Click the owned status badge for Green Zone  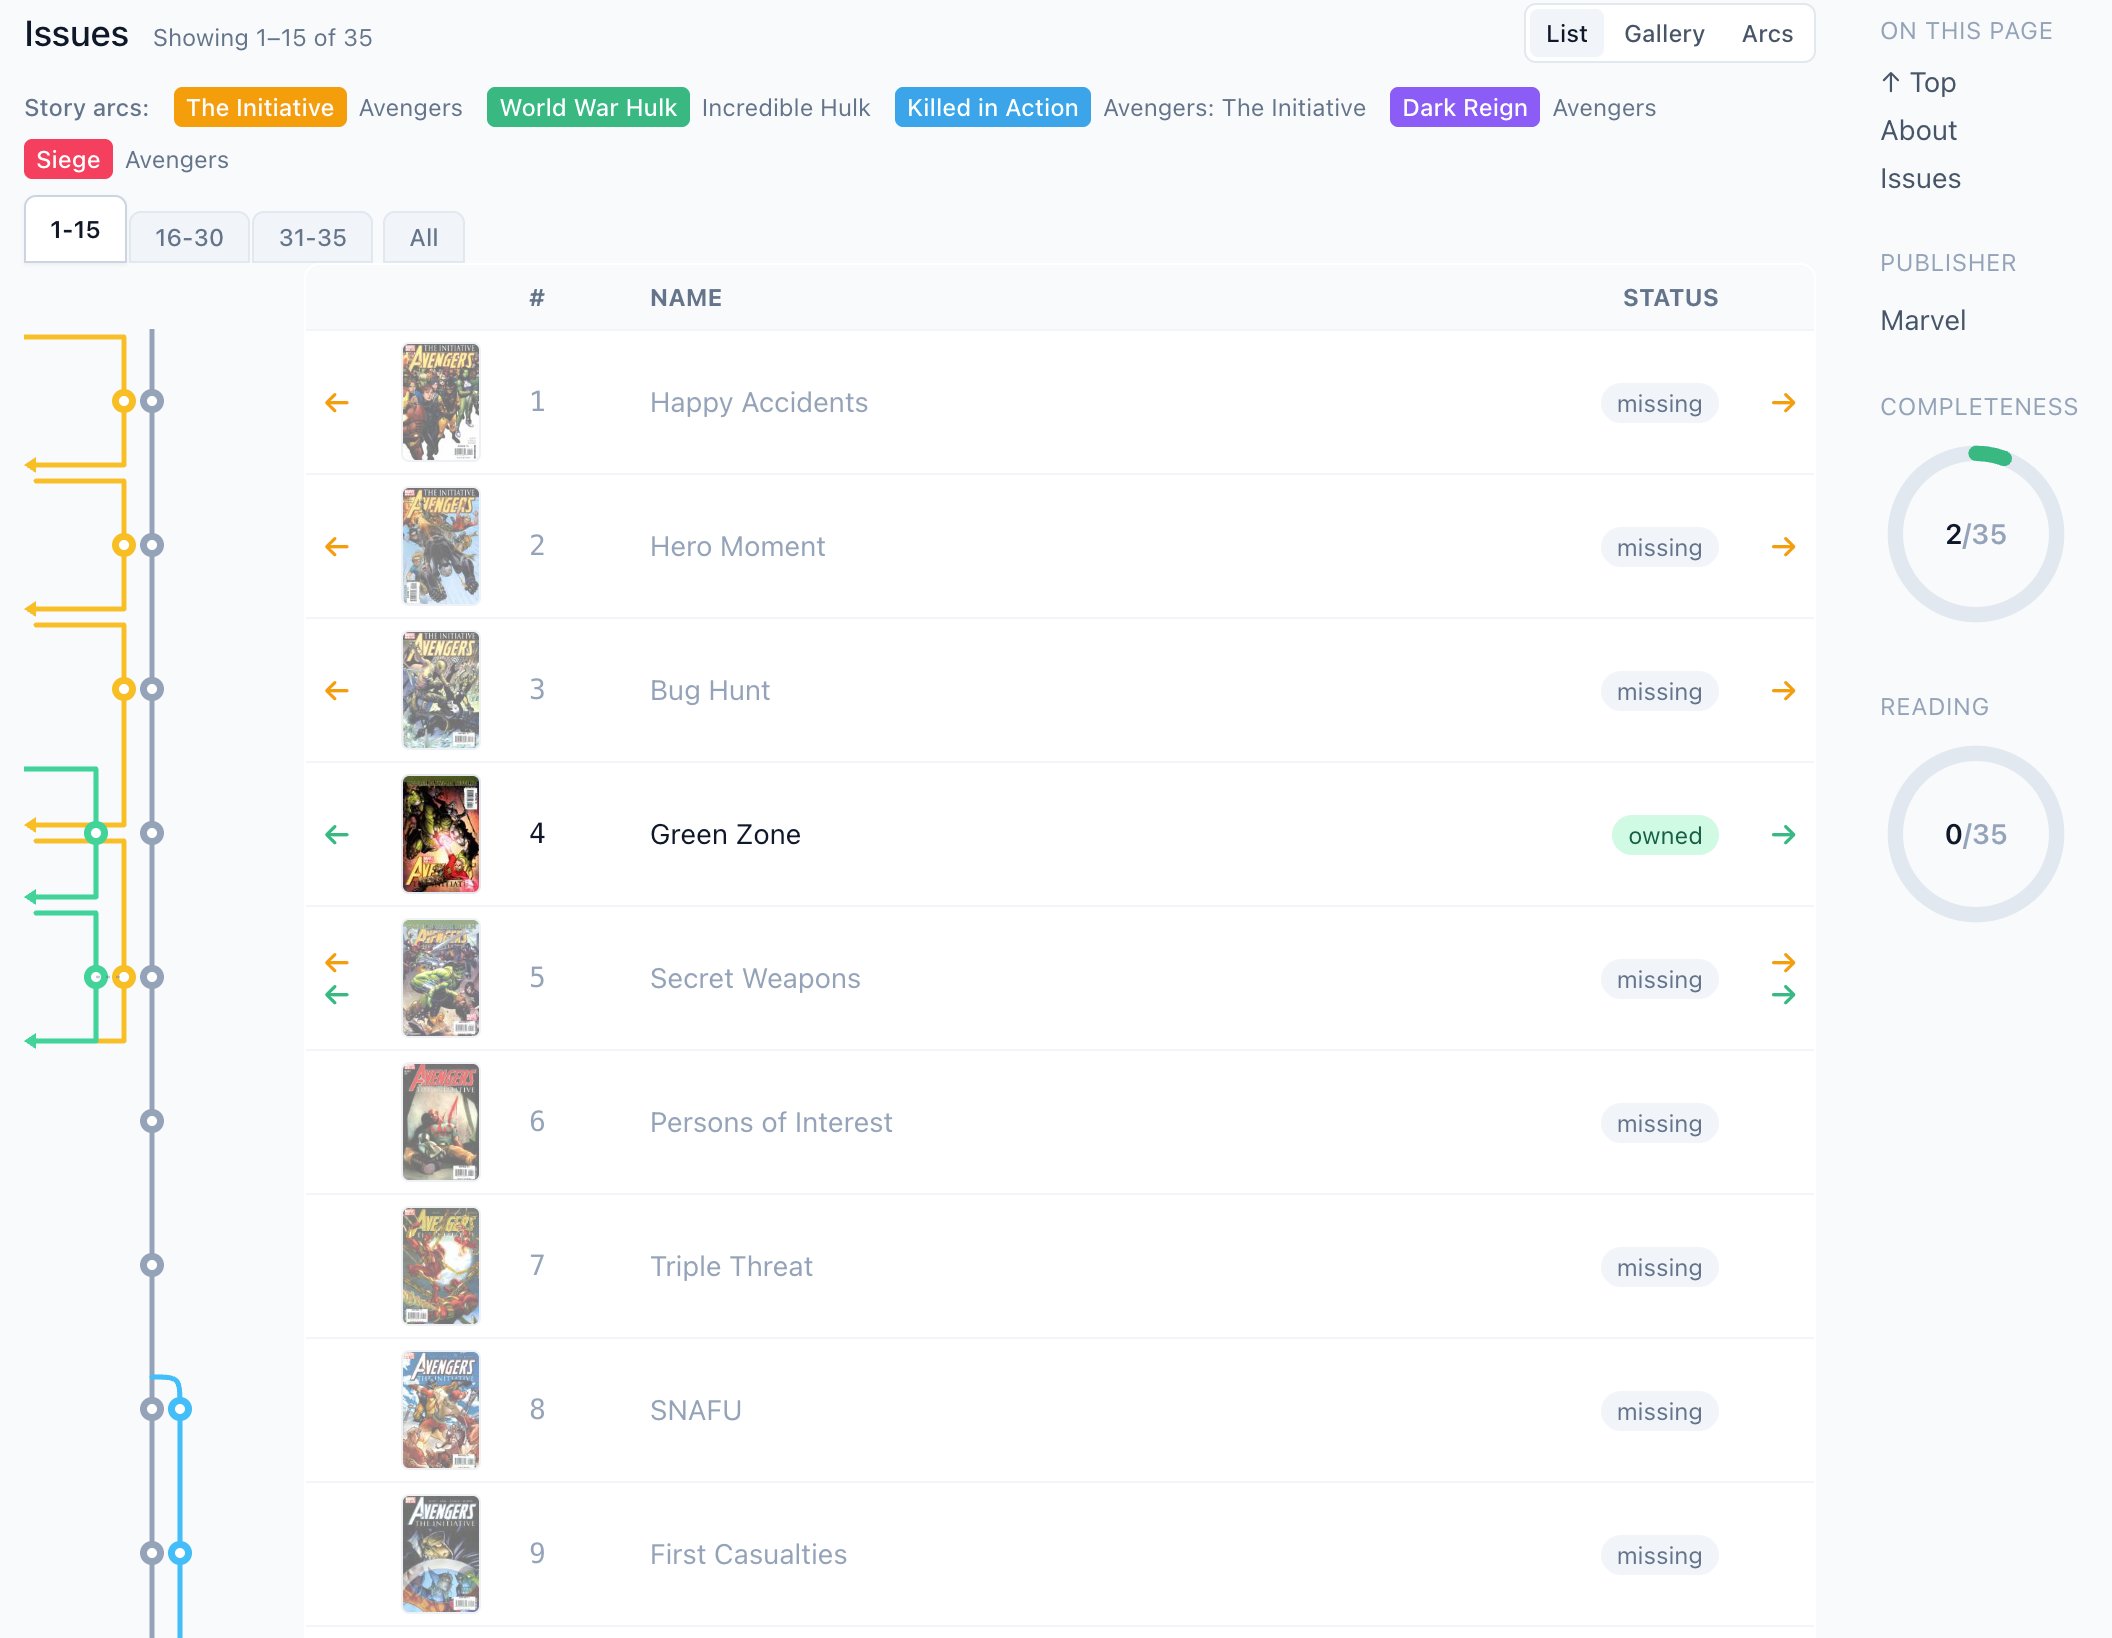[1665, 835]
